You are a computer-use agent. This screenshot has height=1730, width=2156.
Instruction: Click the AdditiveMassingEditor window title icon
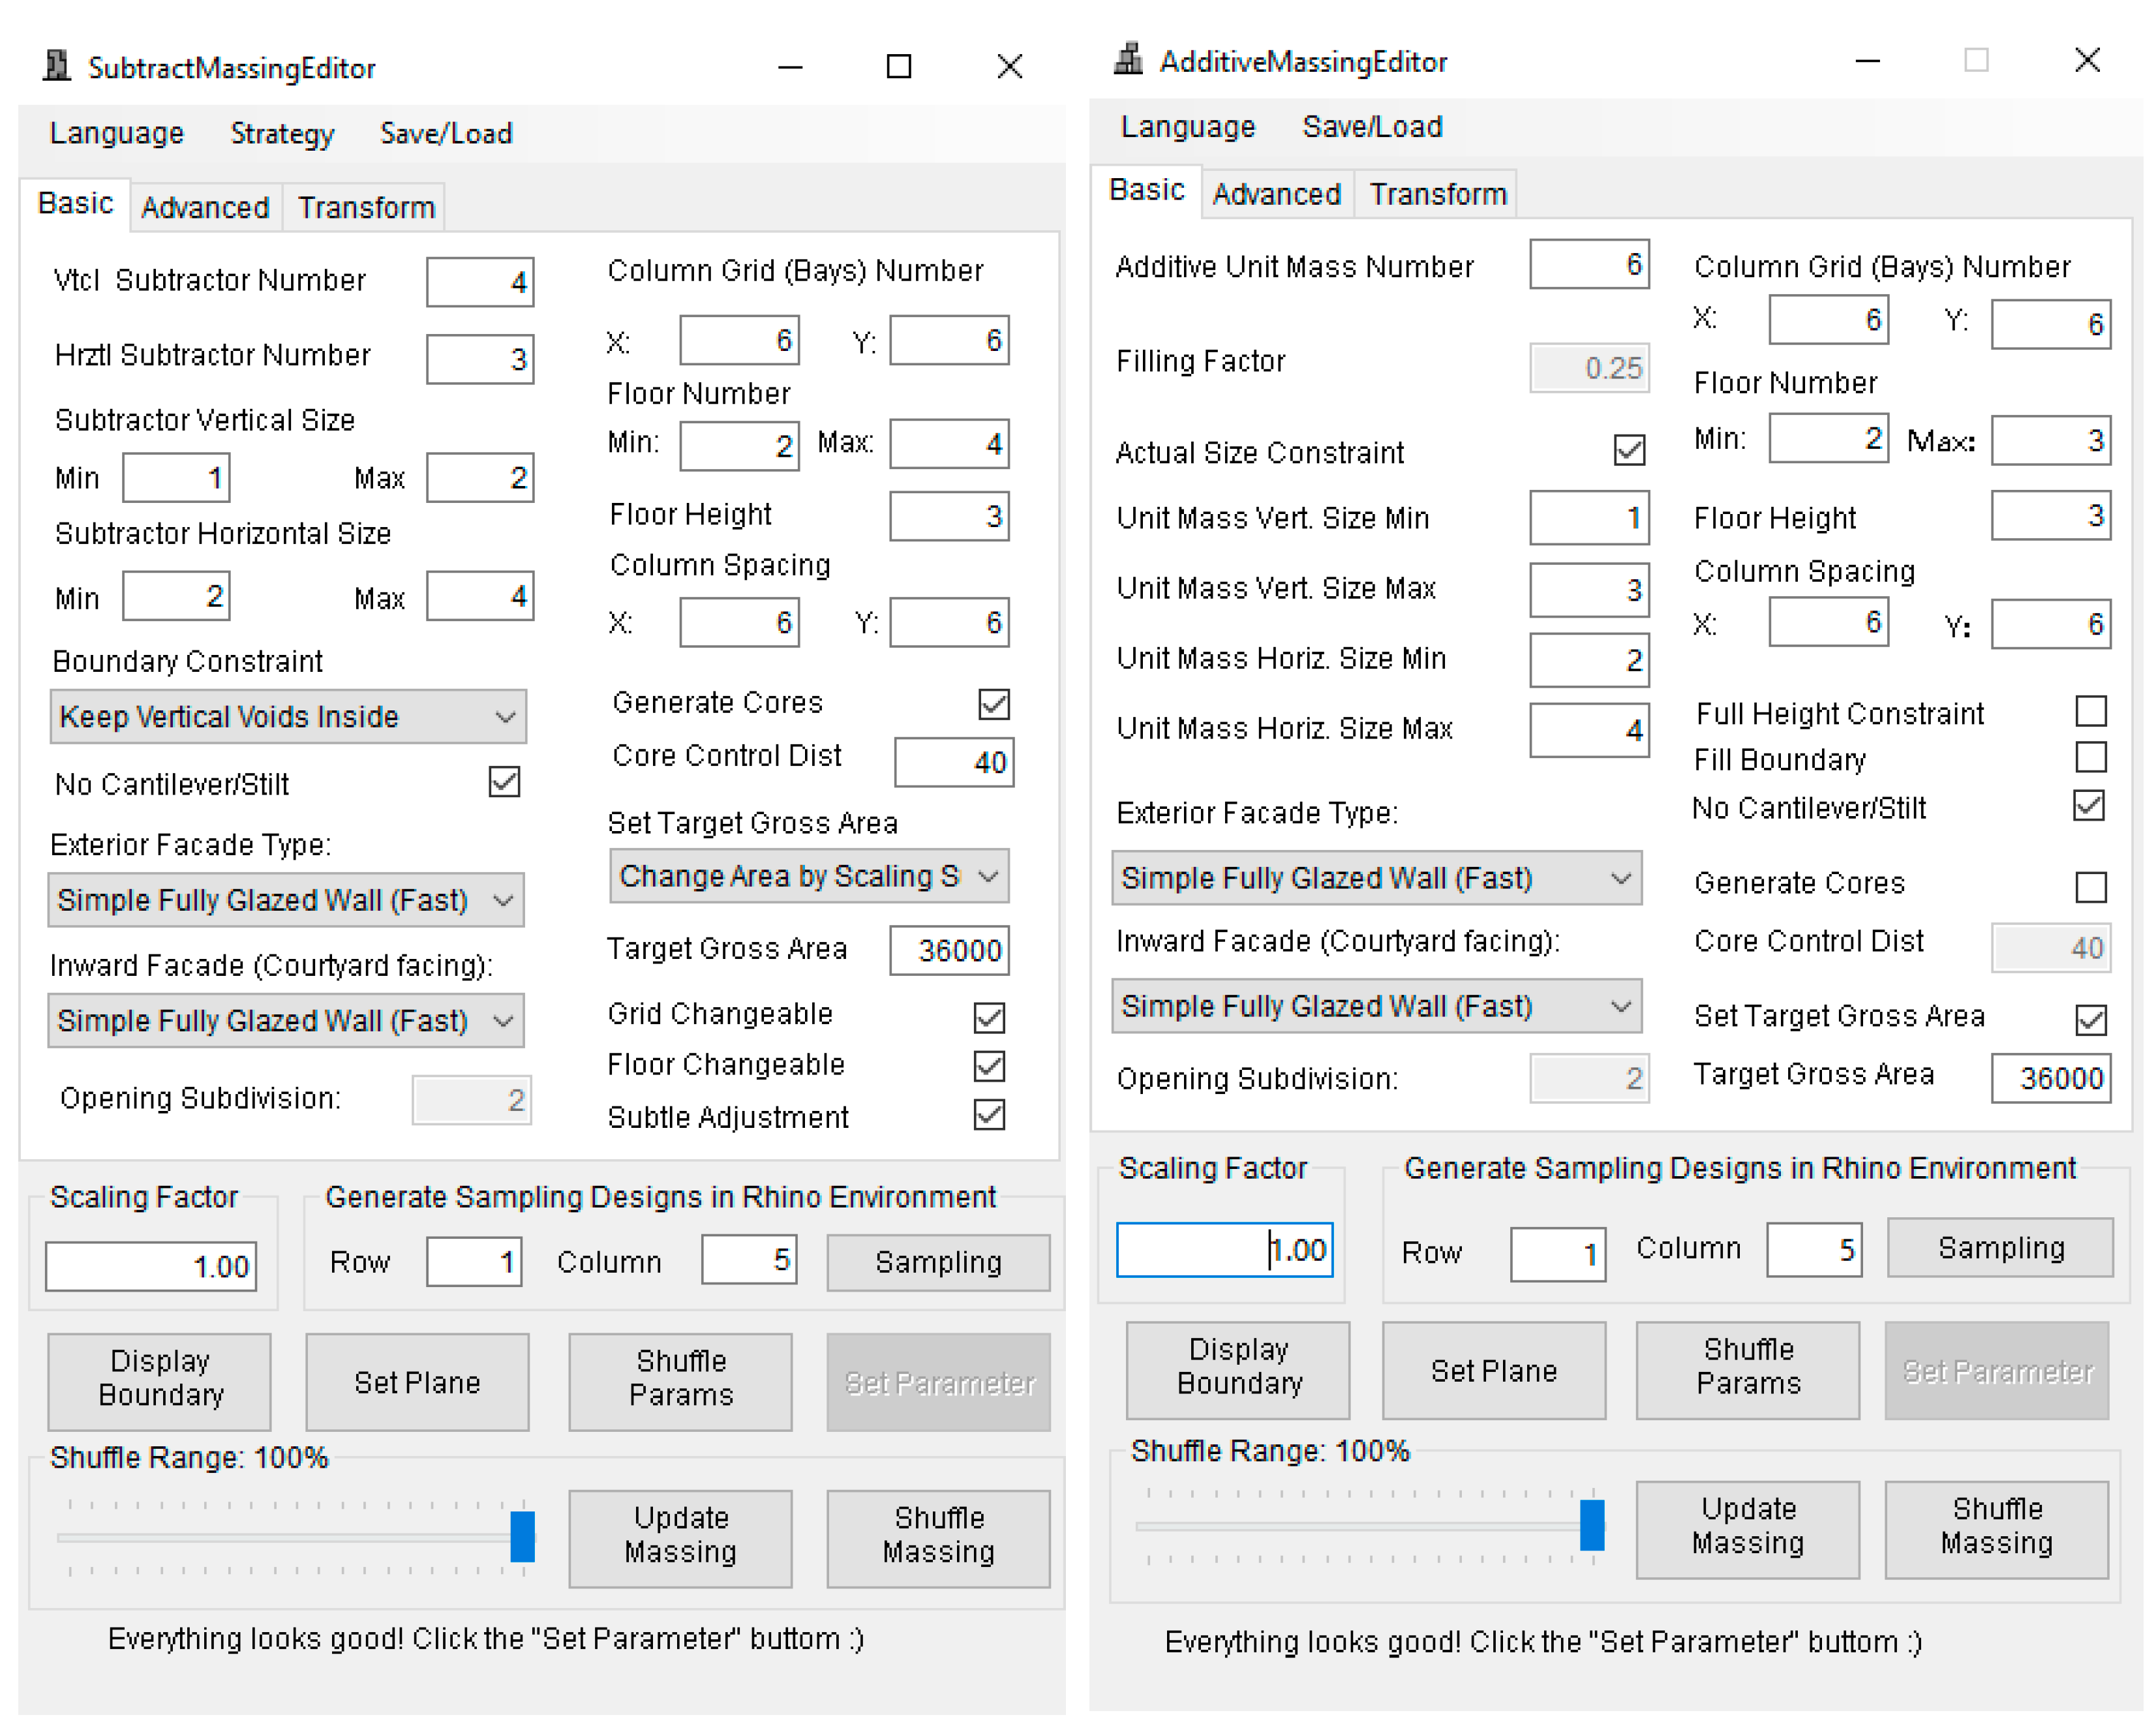[x=1128, y=60]
